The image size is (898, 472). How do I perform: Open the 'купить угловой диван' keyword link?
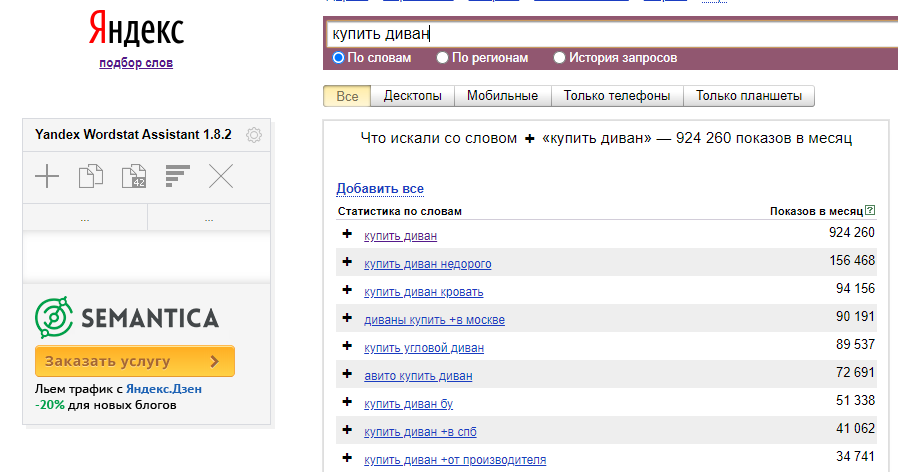[423, 347]
